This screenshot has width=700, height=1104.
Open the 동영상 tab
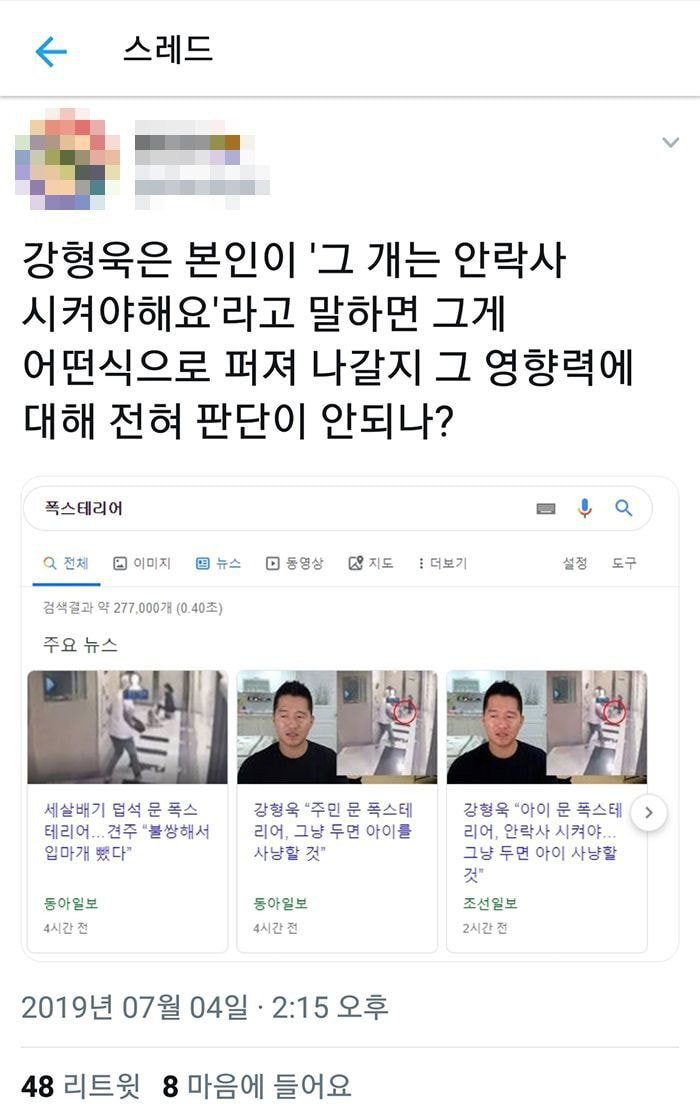coord(294,563)
